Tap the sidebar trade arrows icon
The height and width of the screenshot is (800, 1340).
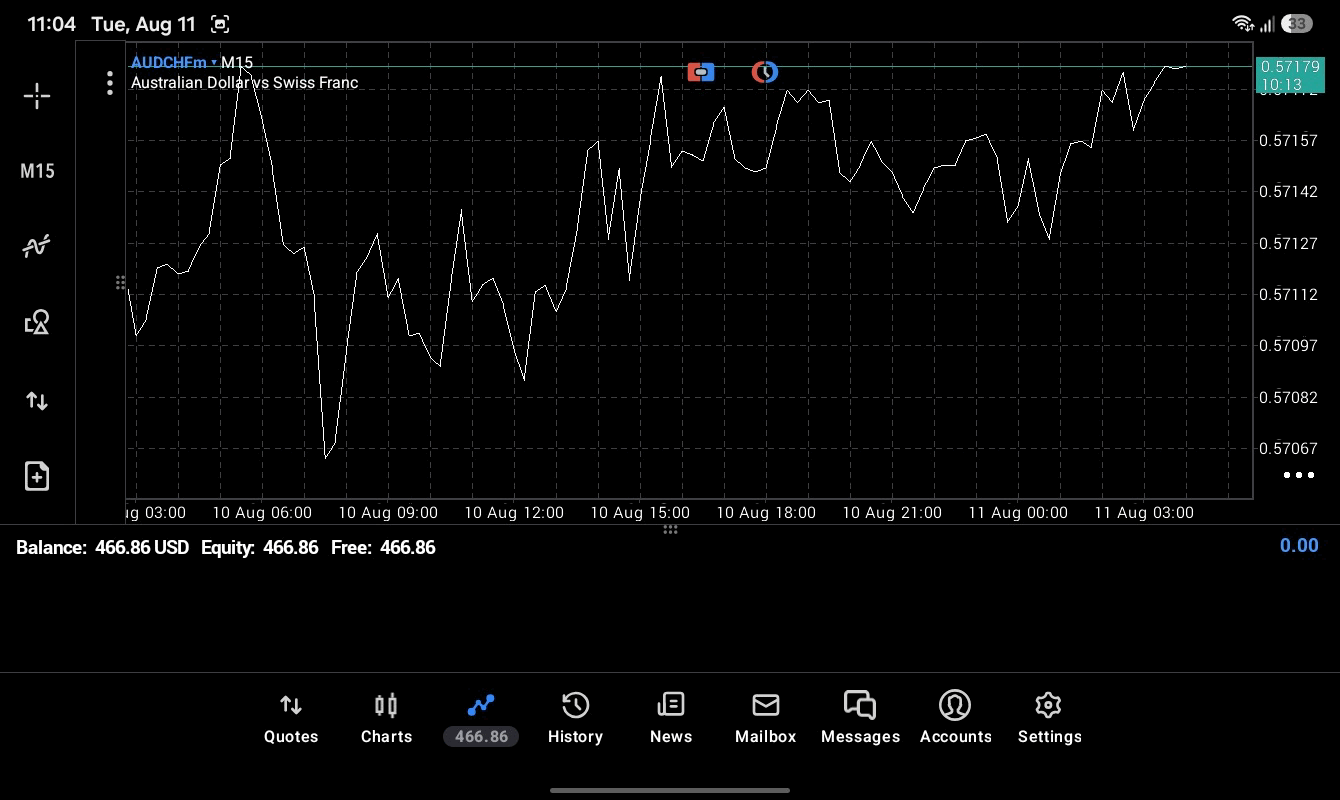click(x=37, y=401)
